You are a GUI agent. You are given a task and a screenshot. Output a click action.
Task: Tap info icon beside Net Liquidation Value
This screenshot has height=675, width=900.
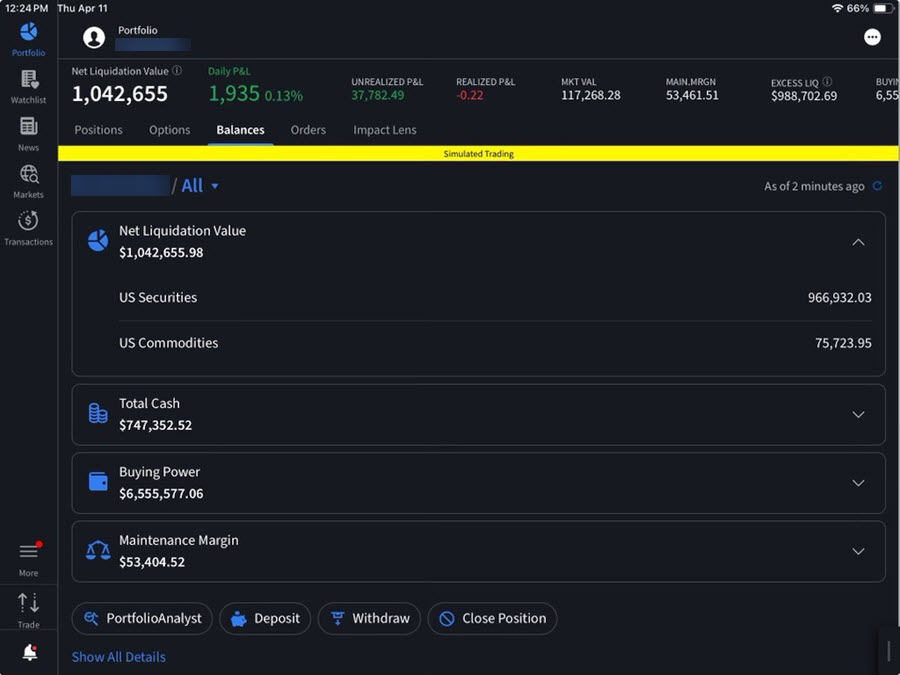177,71
